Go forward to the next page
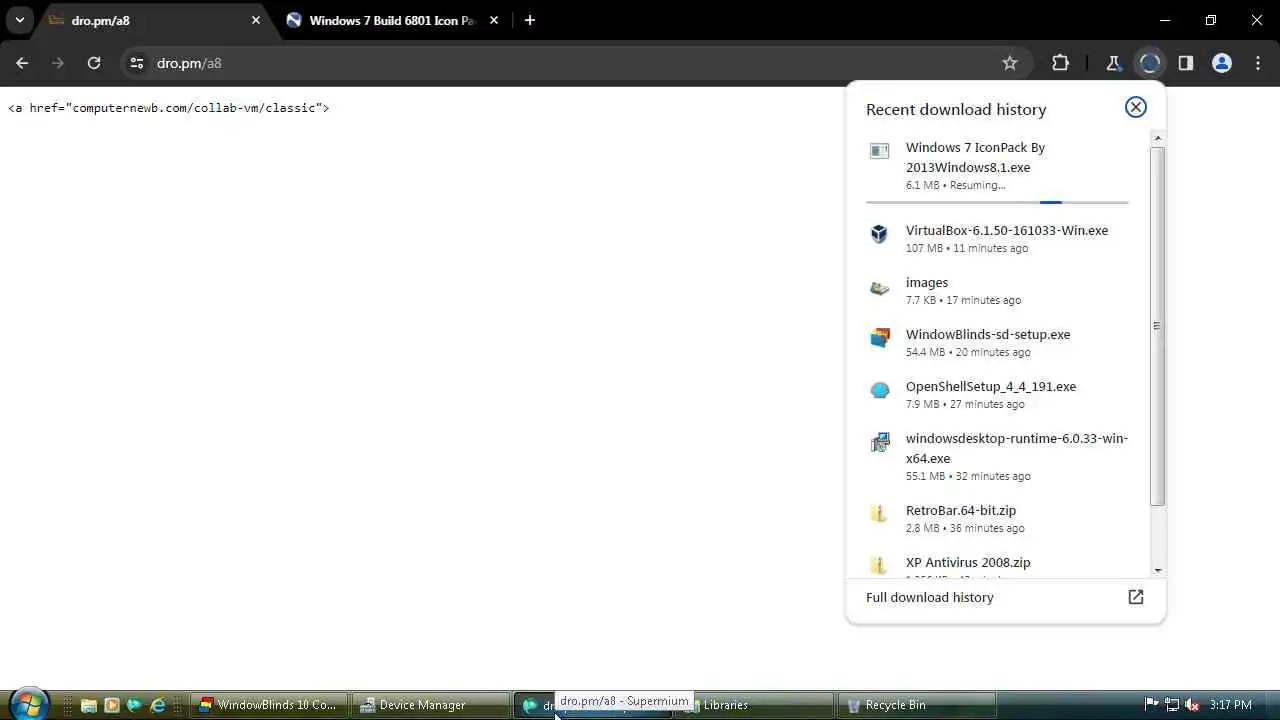1280x720 pixels. tap(58, 63)
